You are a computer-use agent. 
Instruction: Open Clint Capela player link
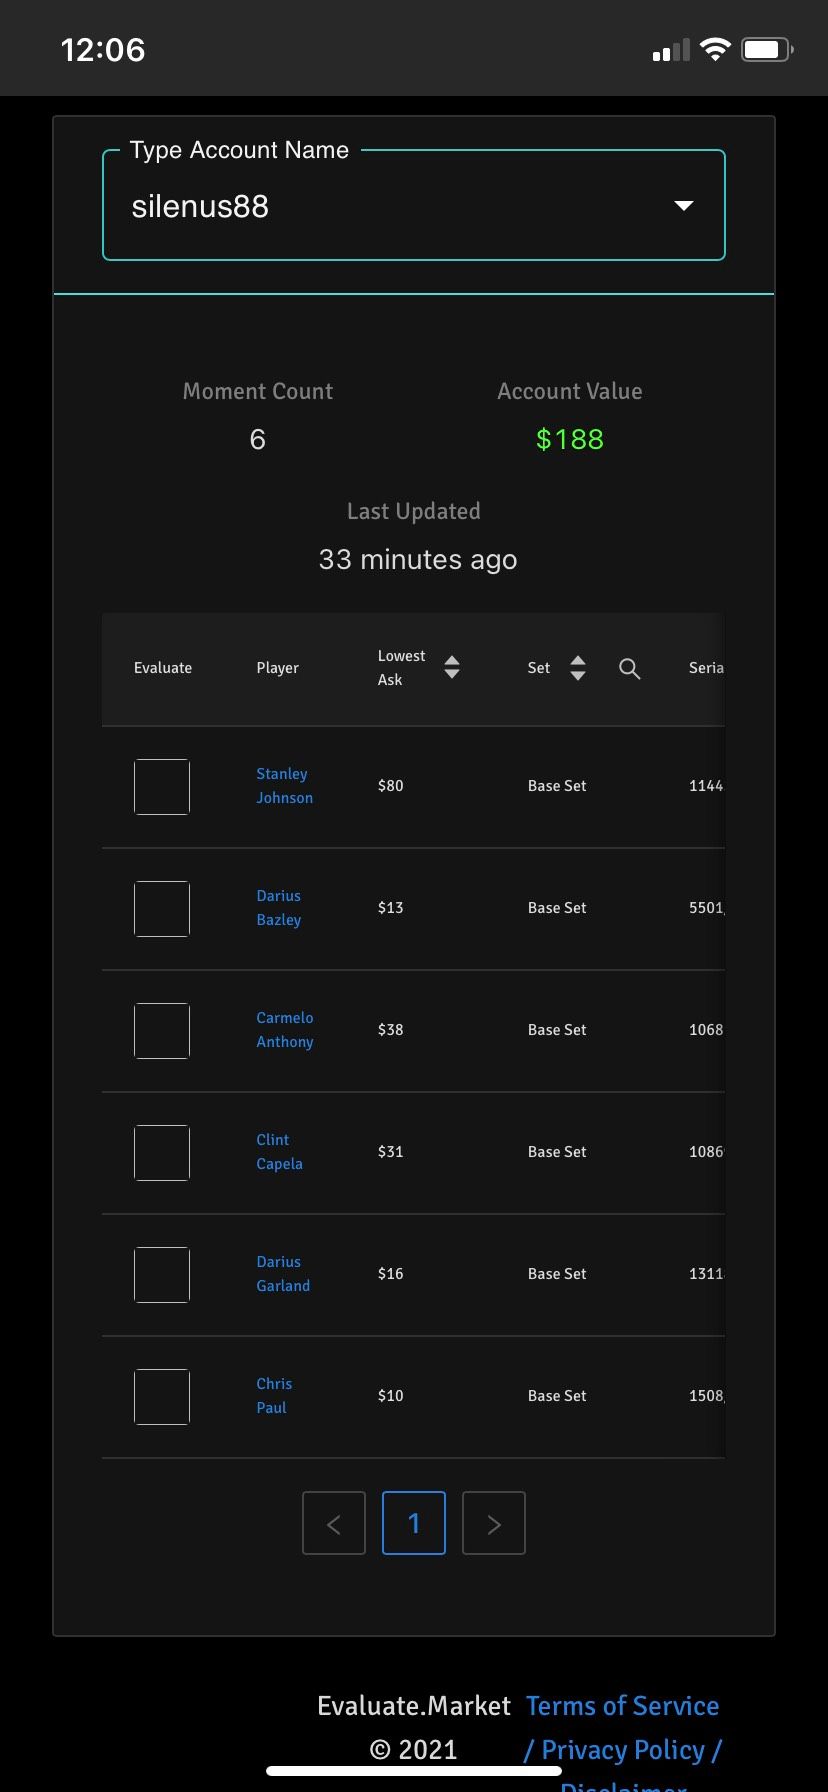(279, 1152)
